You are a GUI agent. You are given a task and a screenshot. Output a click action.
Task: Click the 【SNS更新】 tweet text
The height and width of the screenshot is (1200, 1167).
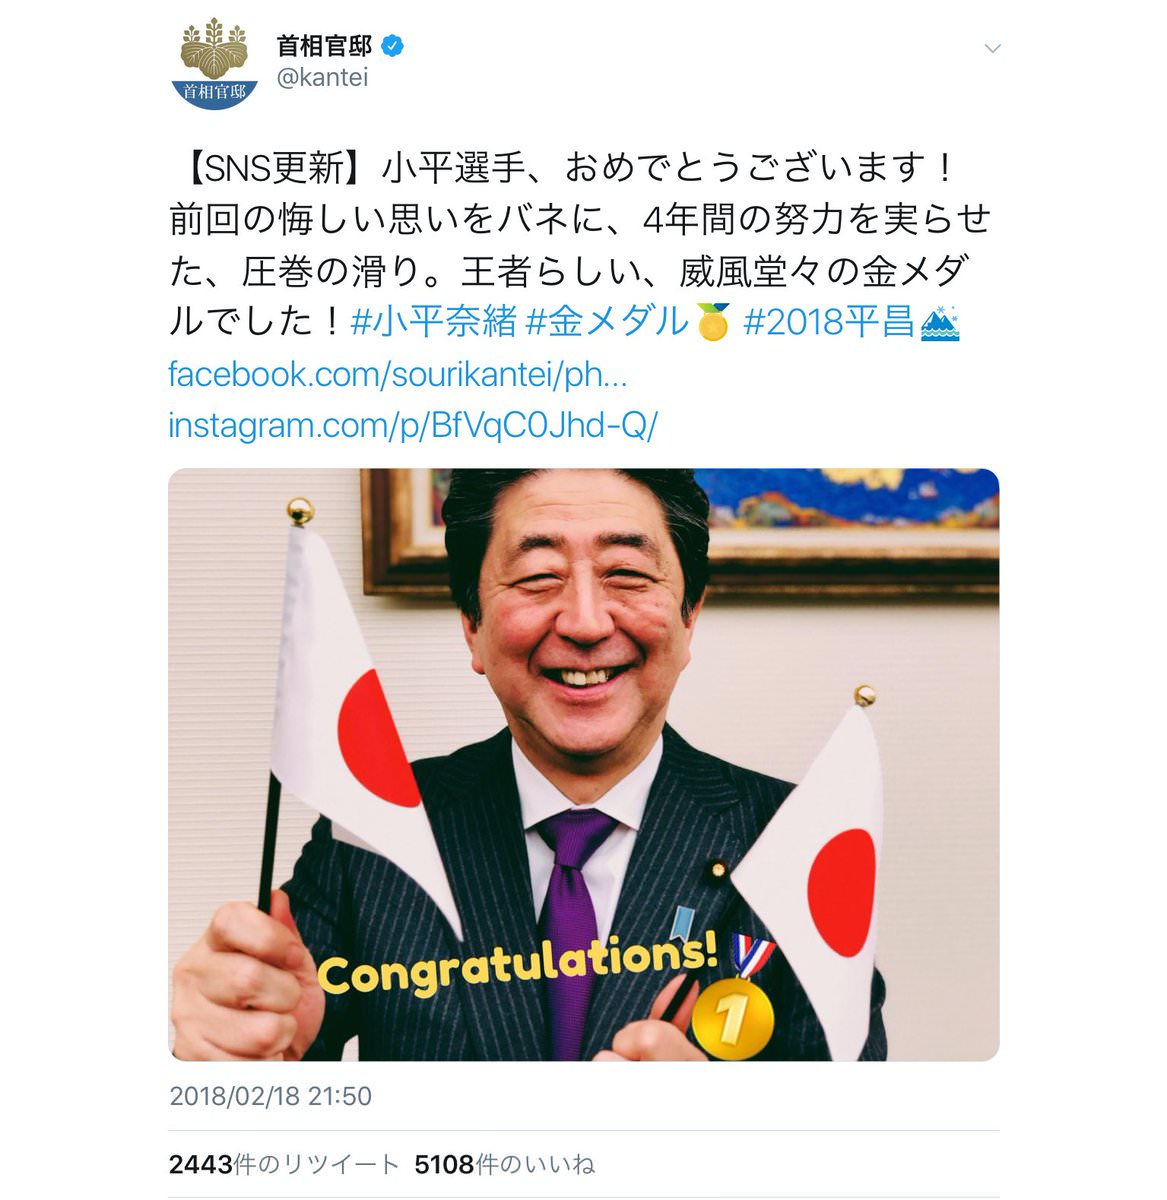tap(272, 168)
